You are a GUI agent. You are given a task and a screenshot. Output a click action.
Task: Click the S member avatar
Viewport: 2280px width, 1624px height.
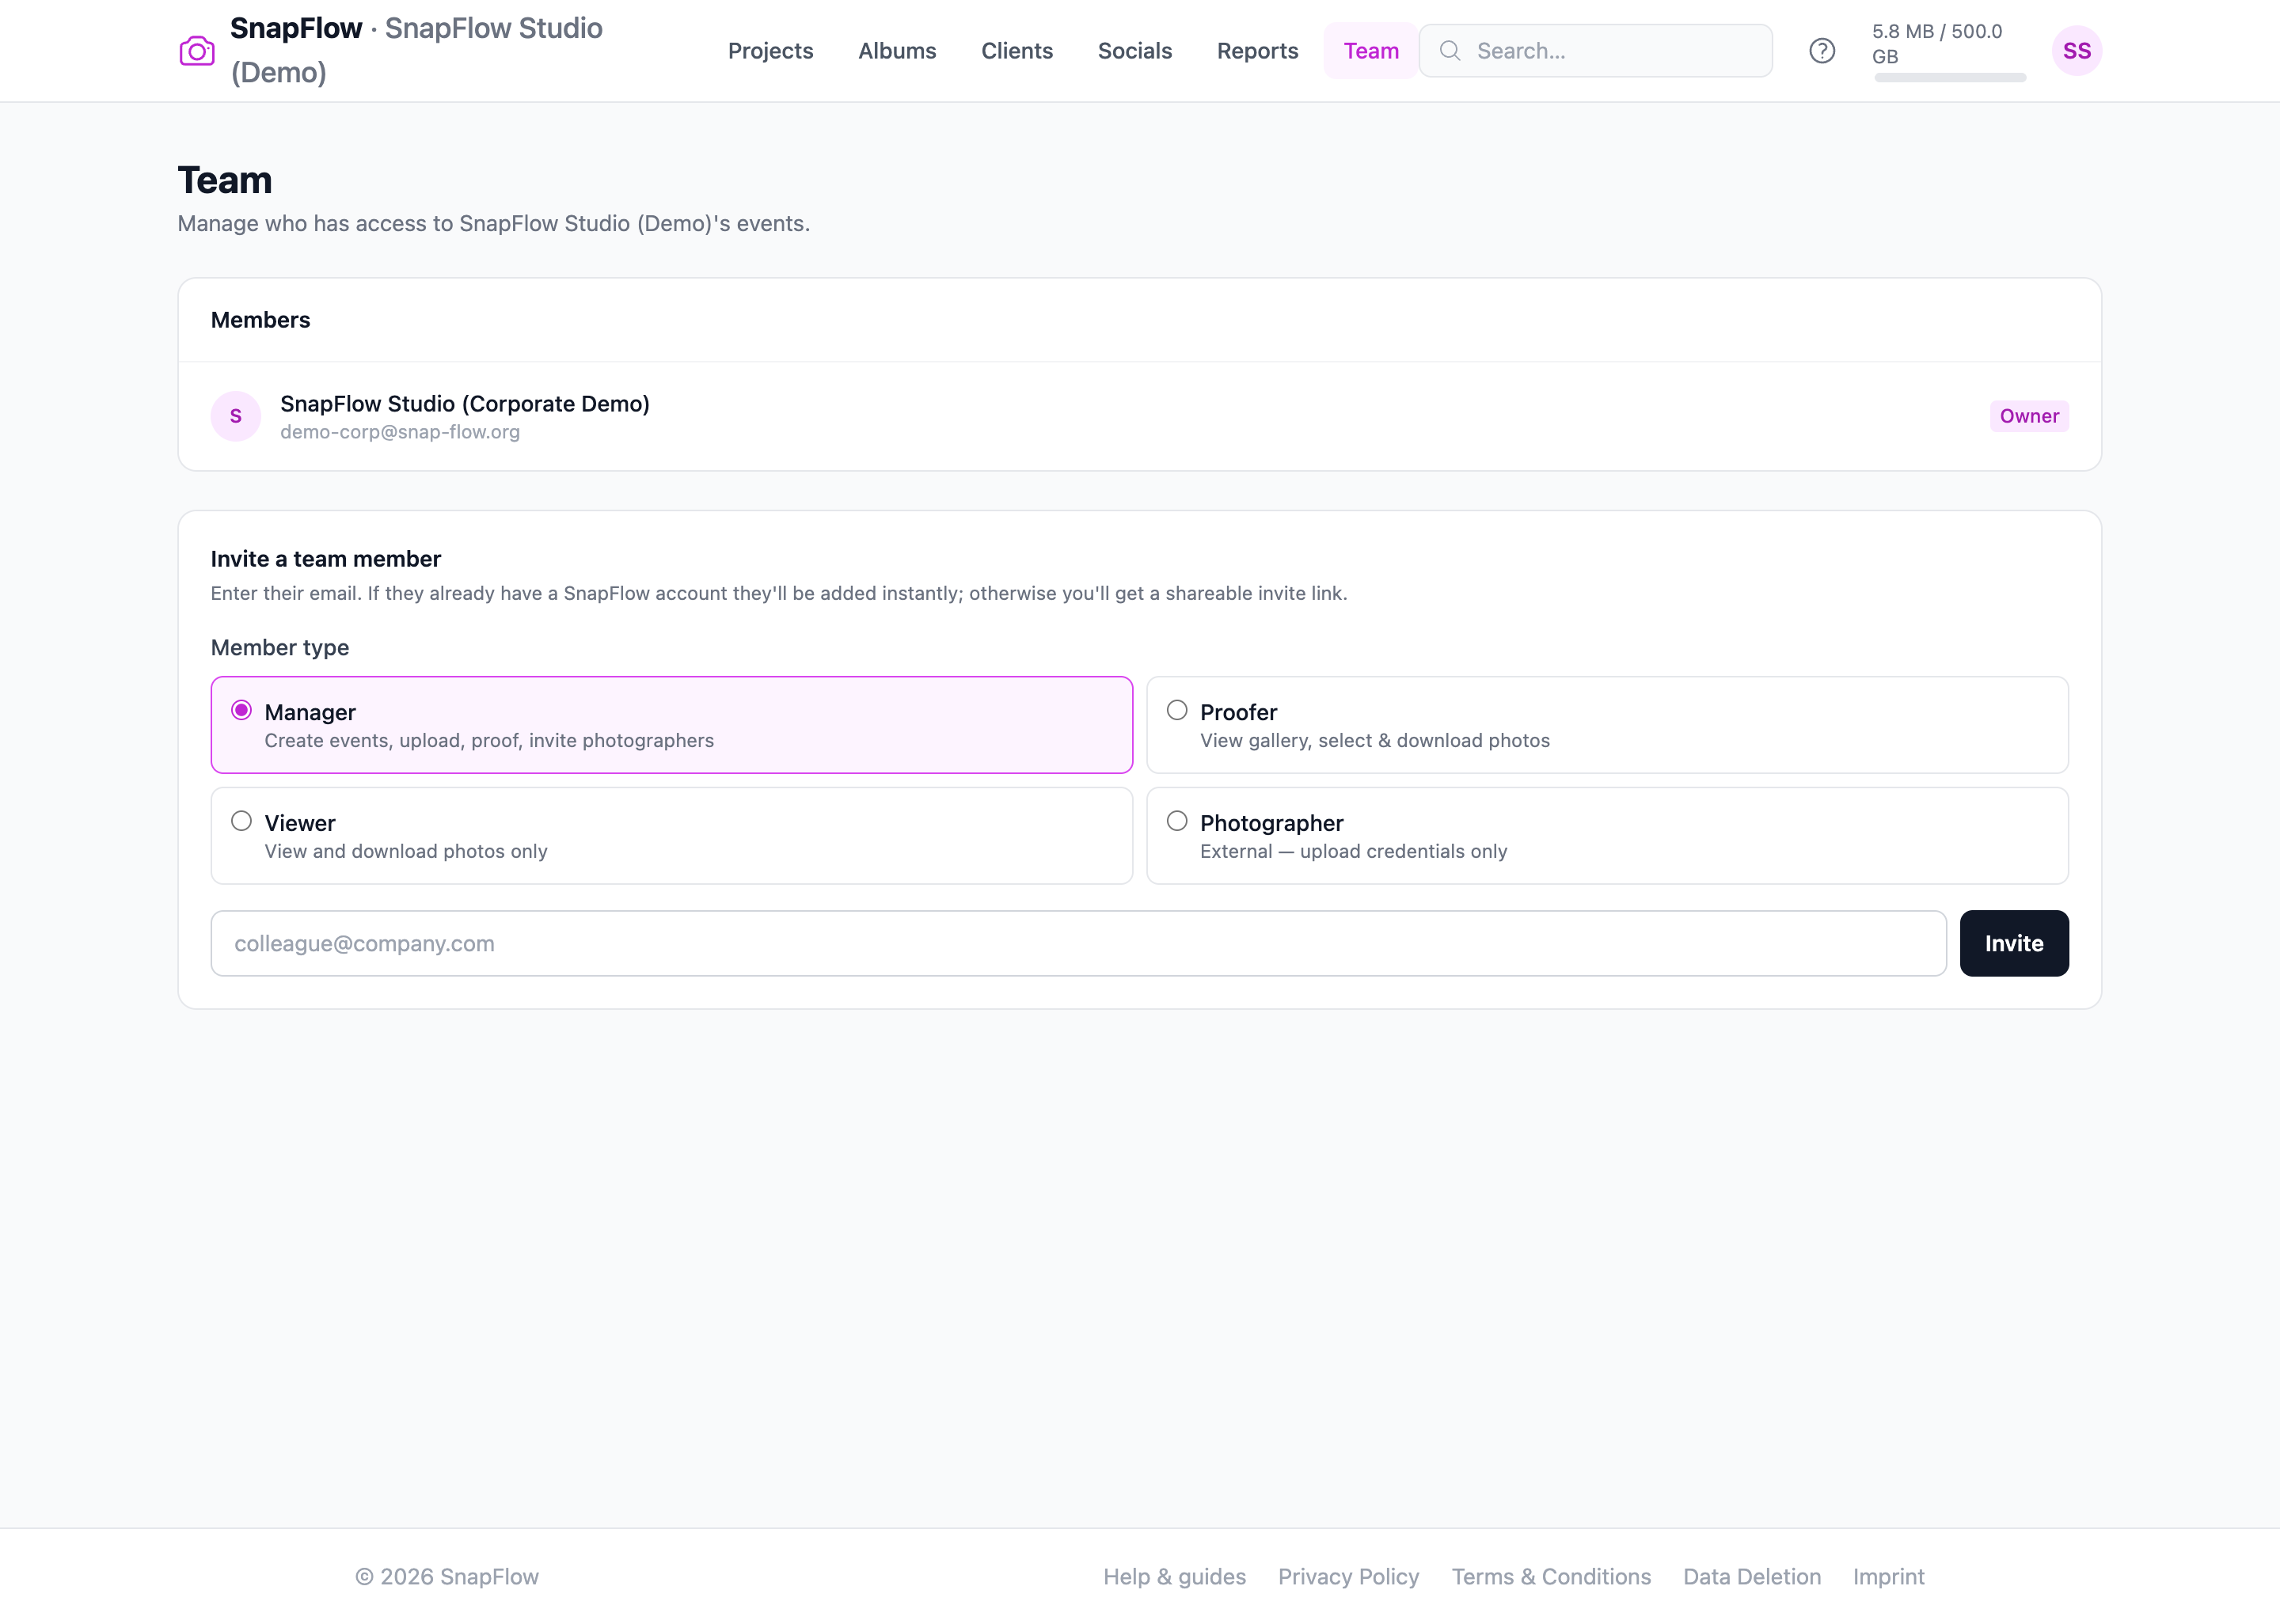(x=236, y=416)
